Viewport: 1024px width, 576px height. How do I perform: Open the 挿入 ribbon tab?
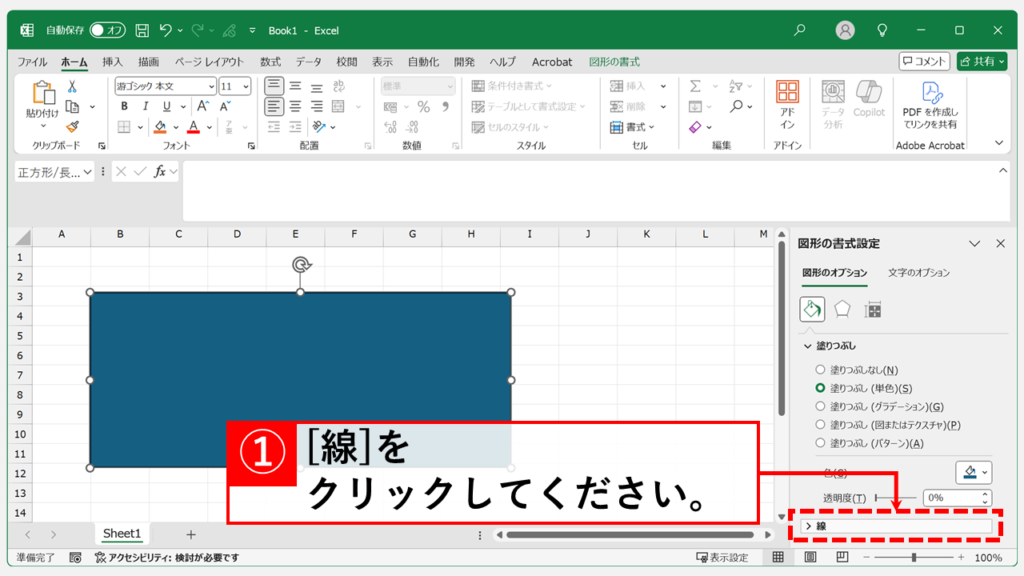112,62
